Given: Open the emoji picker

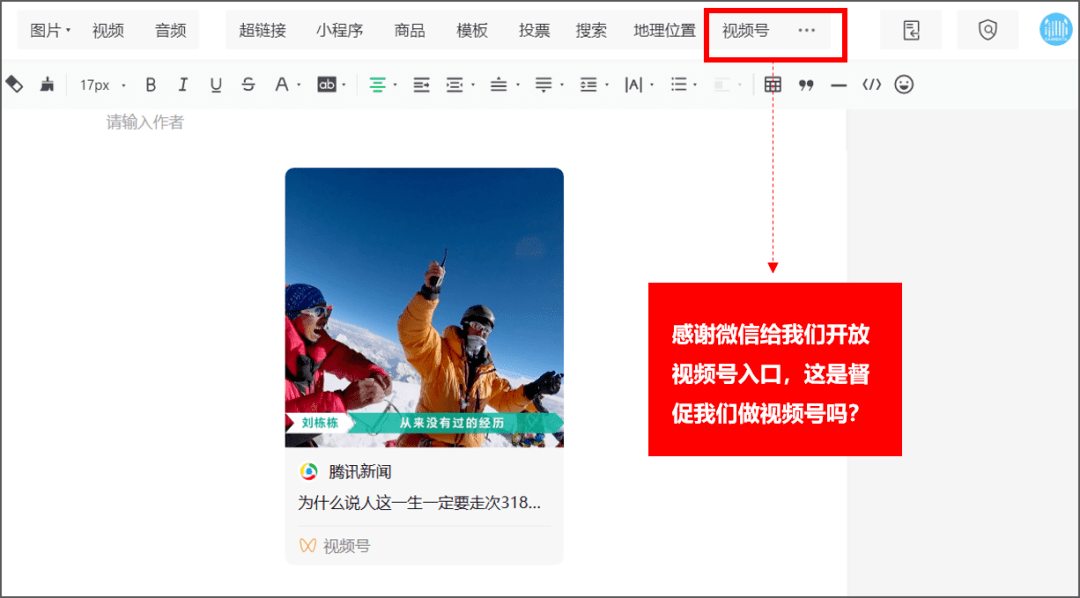Looking at the screenshot, I should coord(903,84).
